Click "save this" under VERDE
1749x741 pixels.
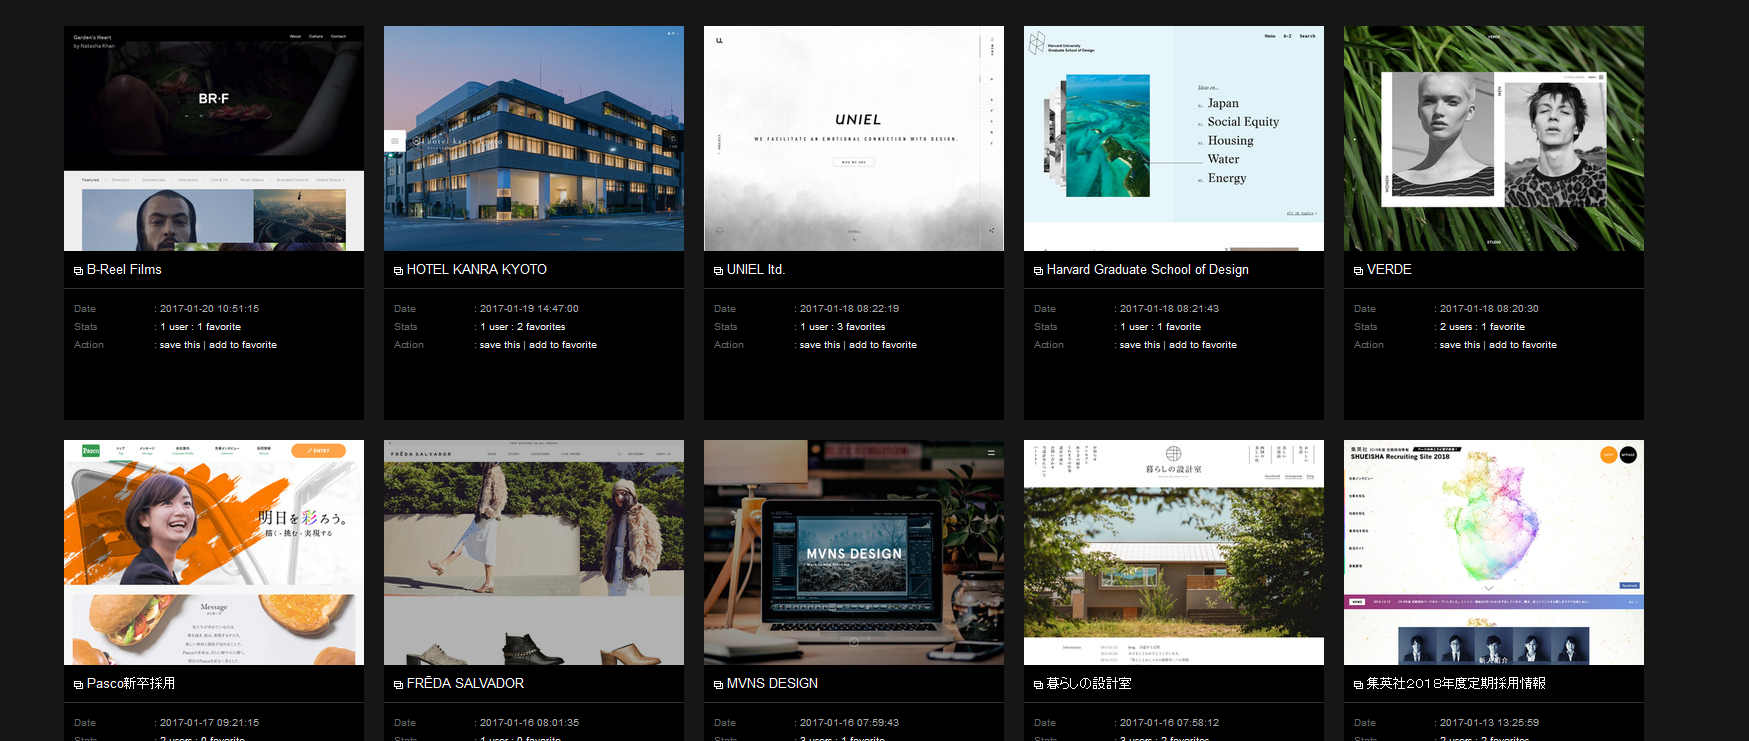pyautogui.click(x=1460, y=345)
